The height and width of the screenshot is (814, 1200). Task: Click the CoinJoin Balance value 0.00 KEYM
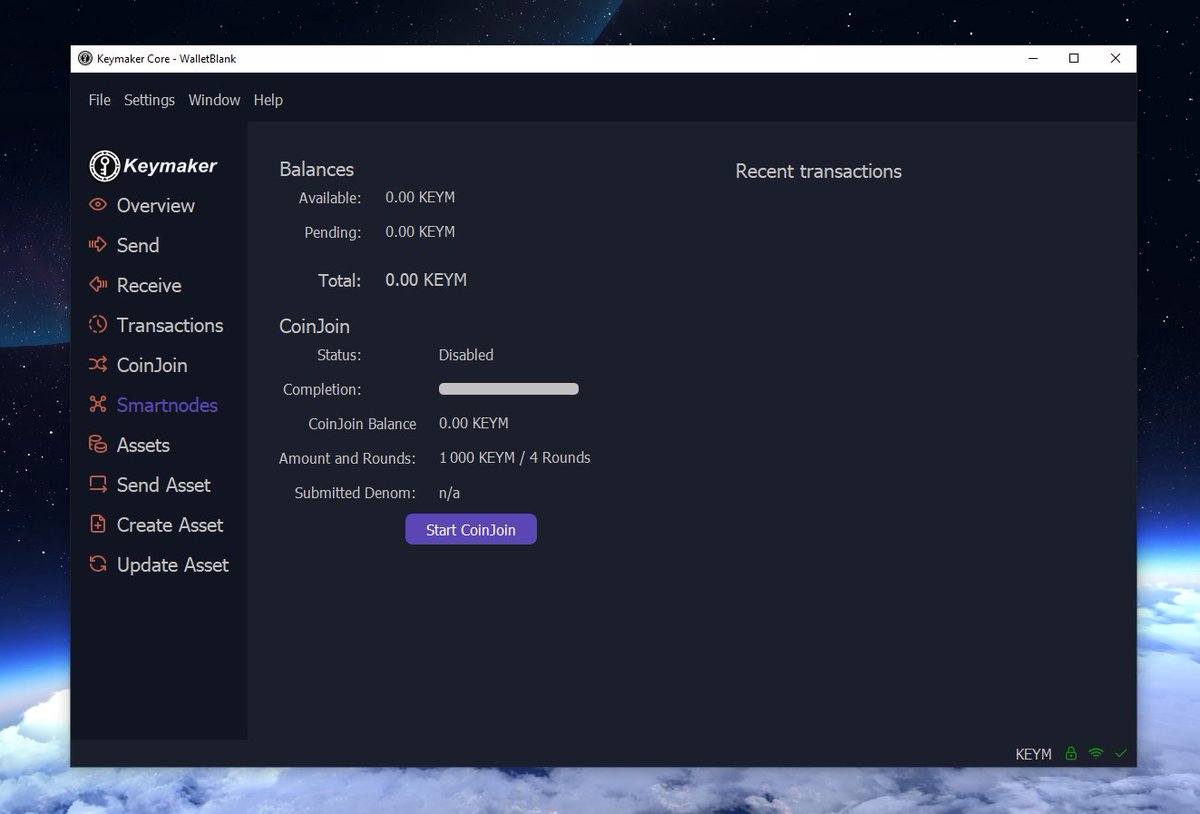(x=474, y=424)
